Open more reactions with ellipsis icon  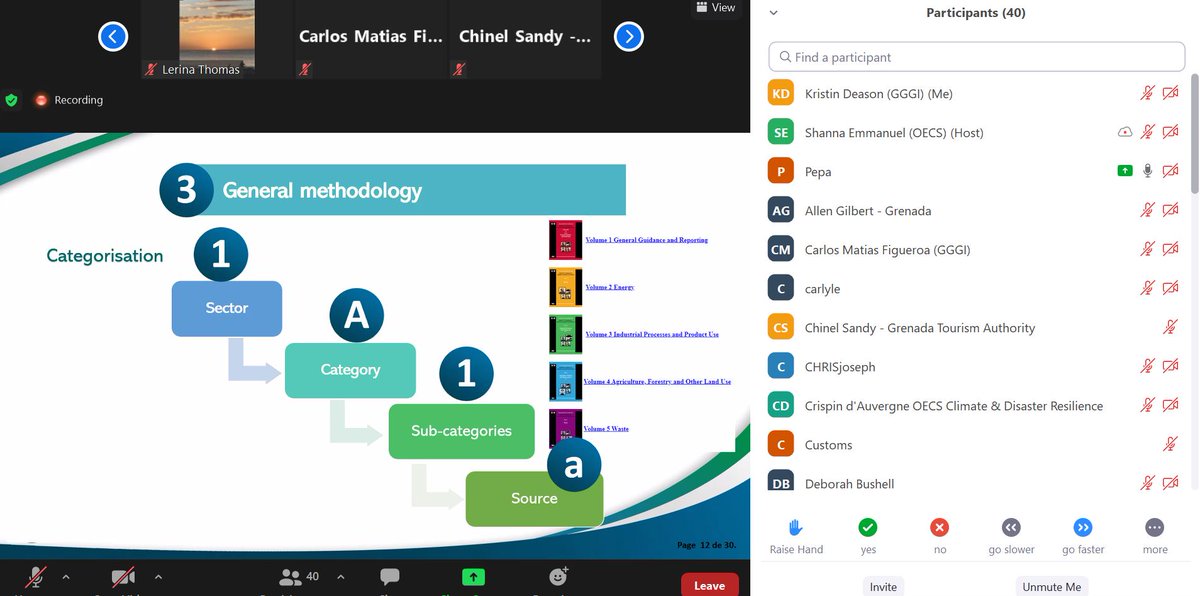tap(1155, 527)
